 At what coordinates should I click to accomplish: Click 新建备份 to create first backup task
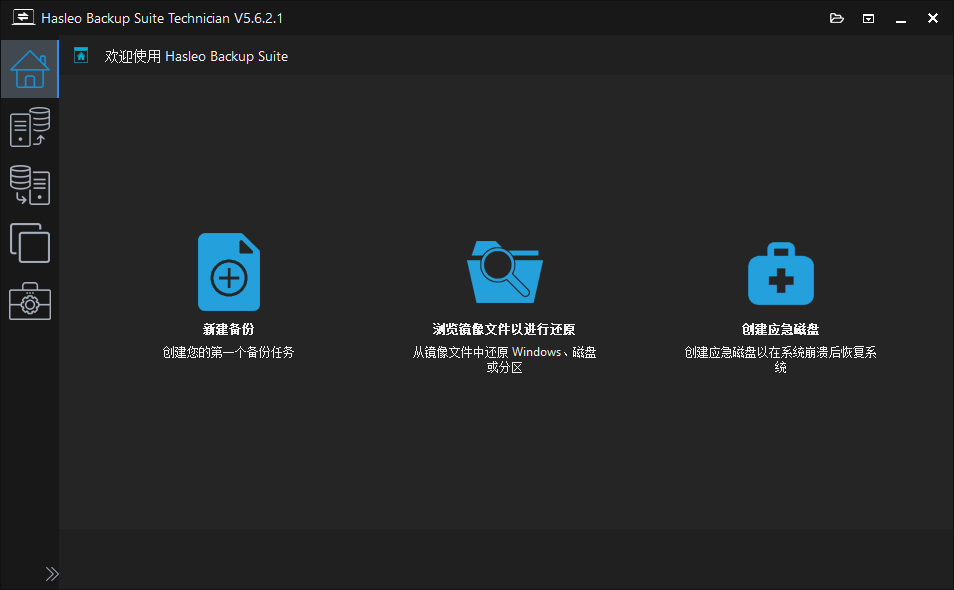tap(229, 332)
